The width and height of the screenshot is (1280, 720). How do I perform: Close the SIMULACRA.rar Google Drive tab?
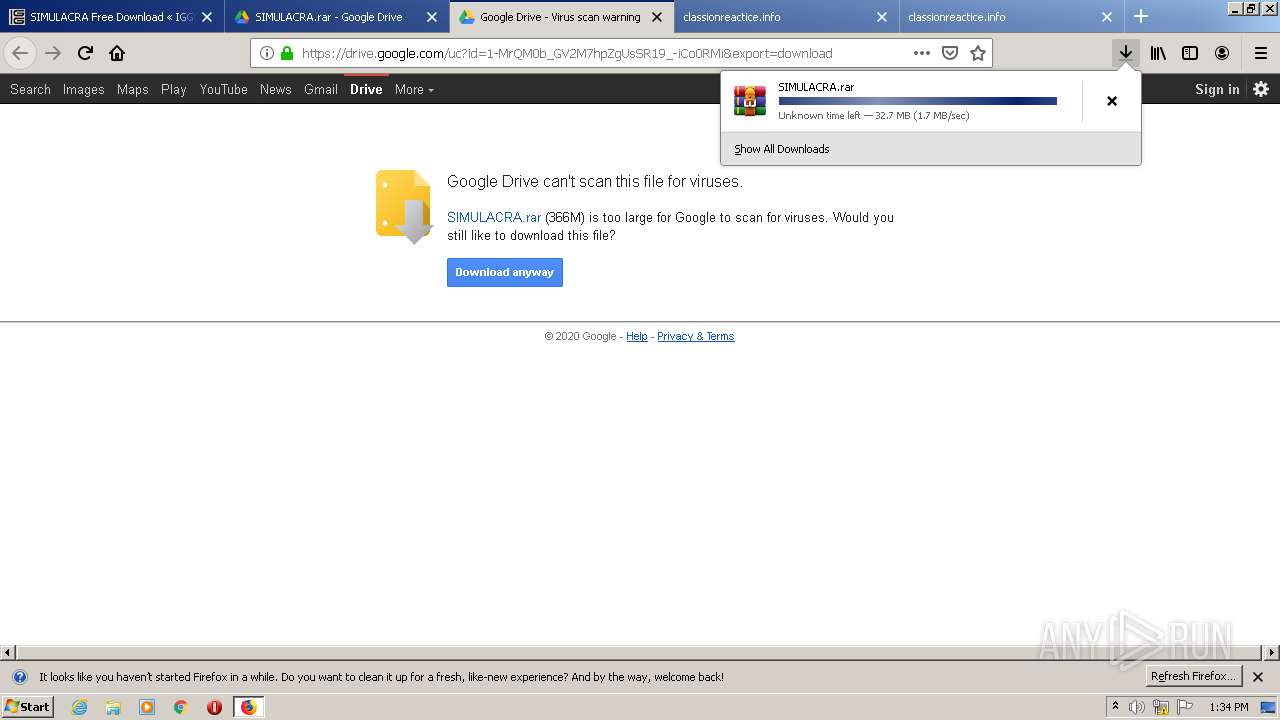432,17
